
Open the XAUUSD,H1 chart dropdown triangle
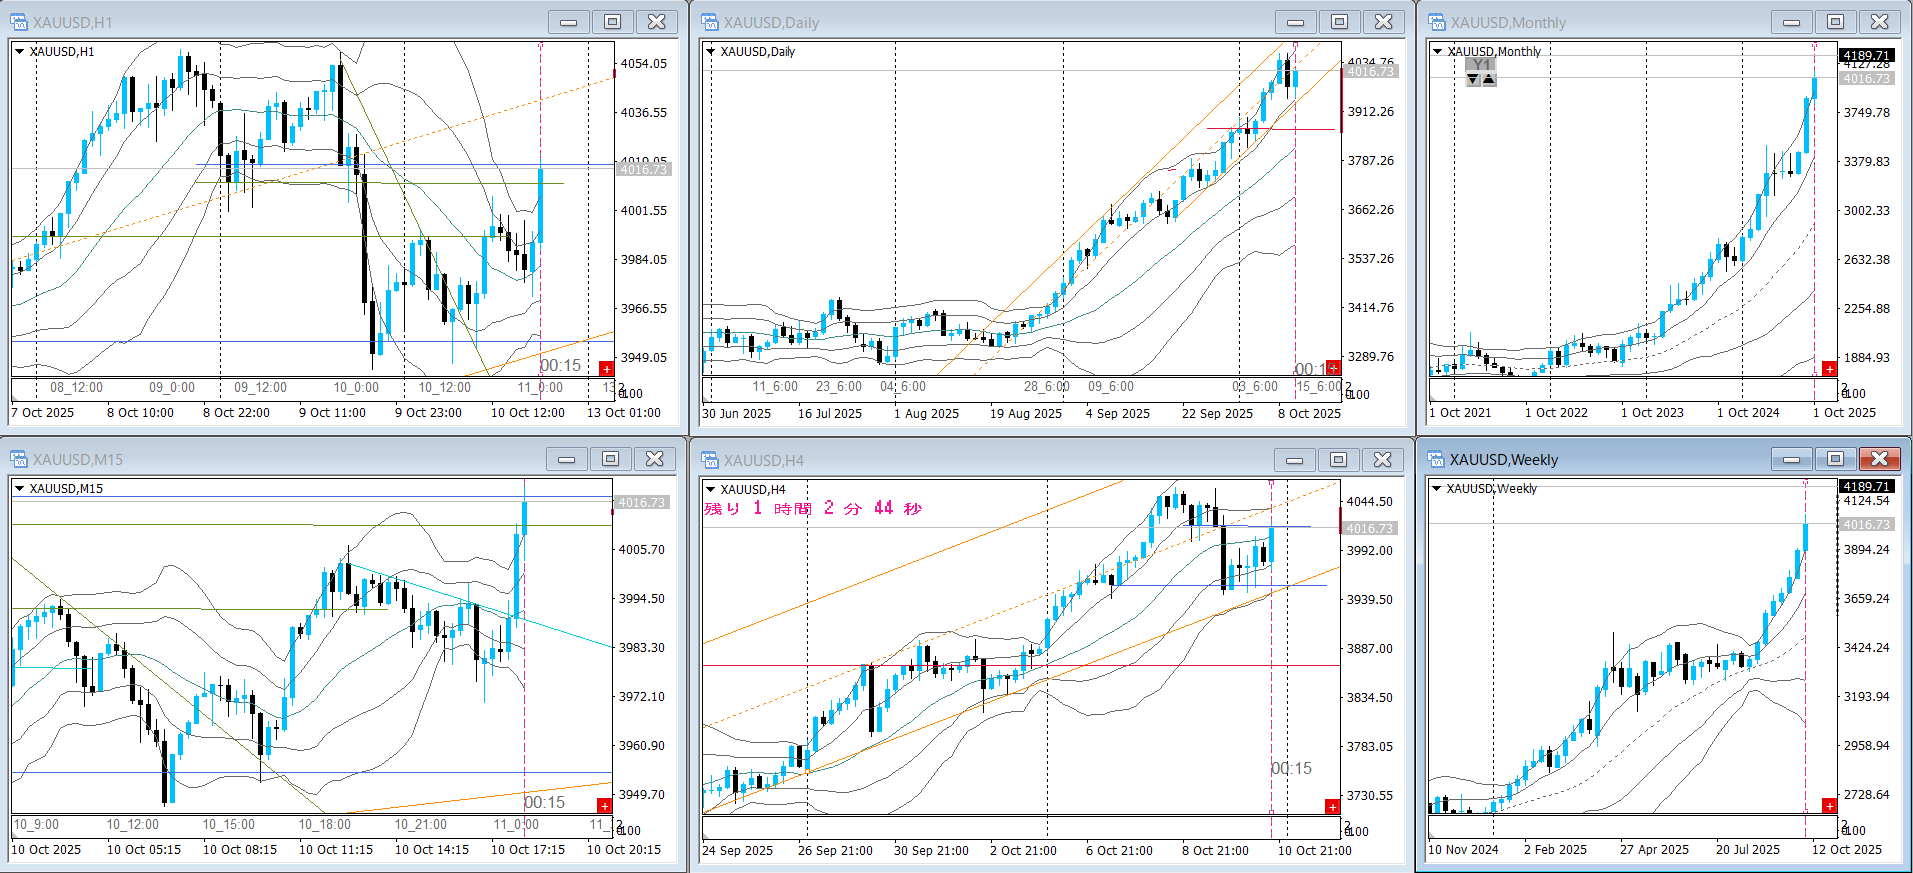tap(19, 51)
